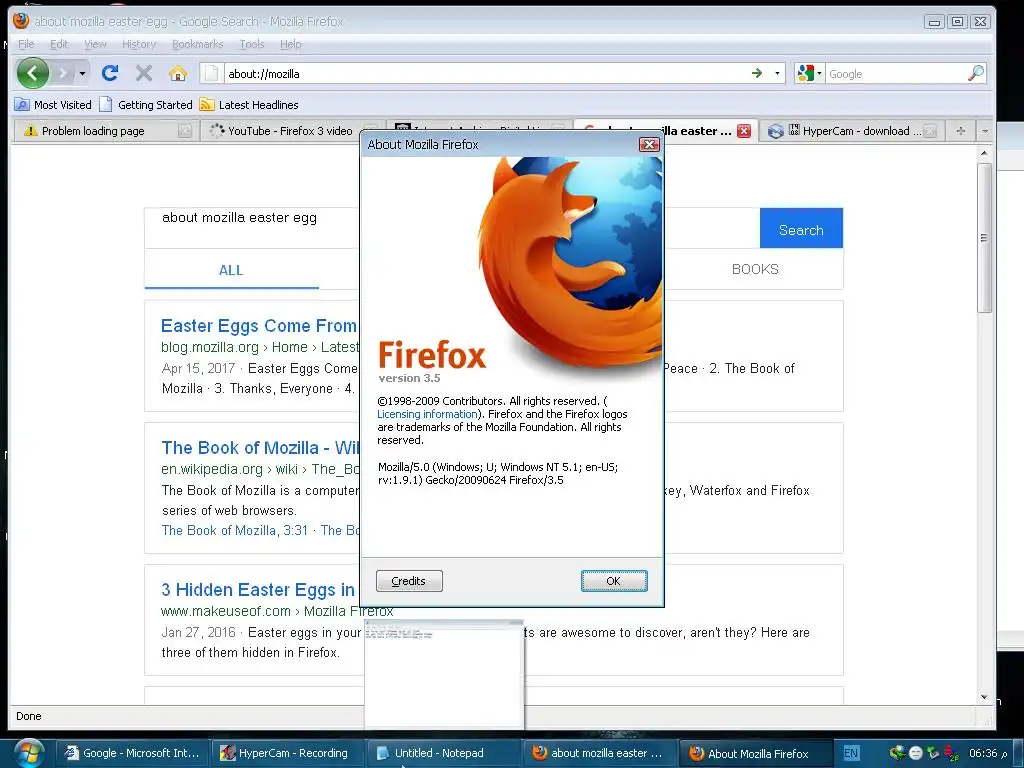The height and width of the screenshot is (768, 1024).
Task: Click the Firefox logo in the title bar
Action: [x=21, y=21]
